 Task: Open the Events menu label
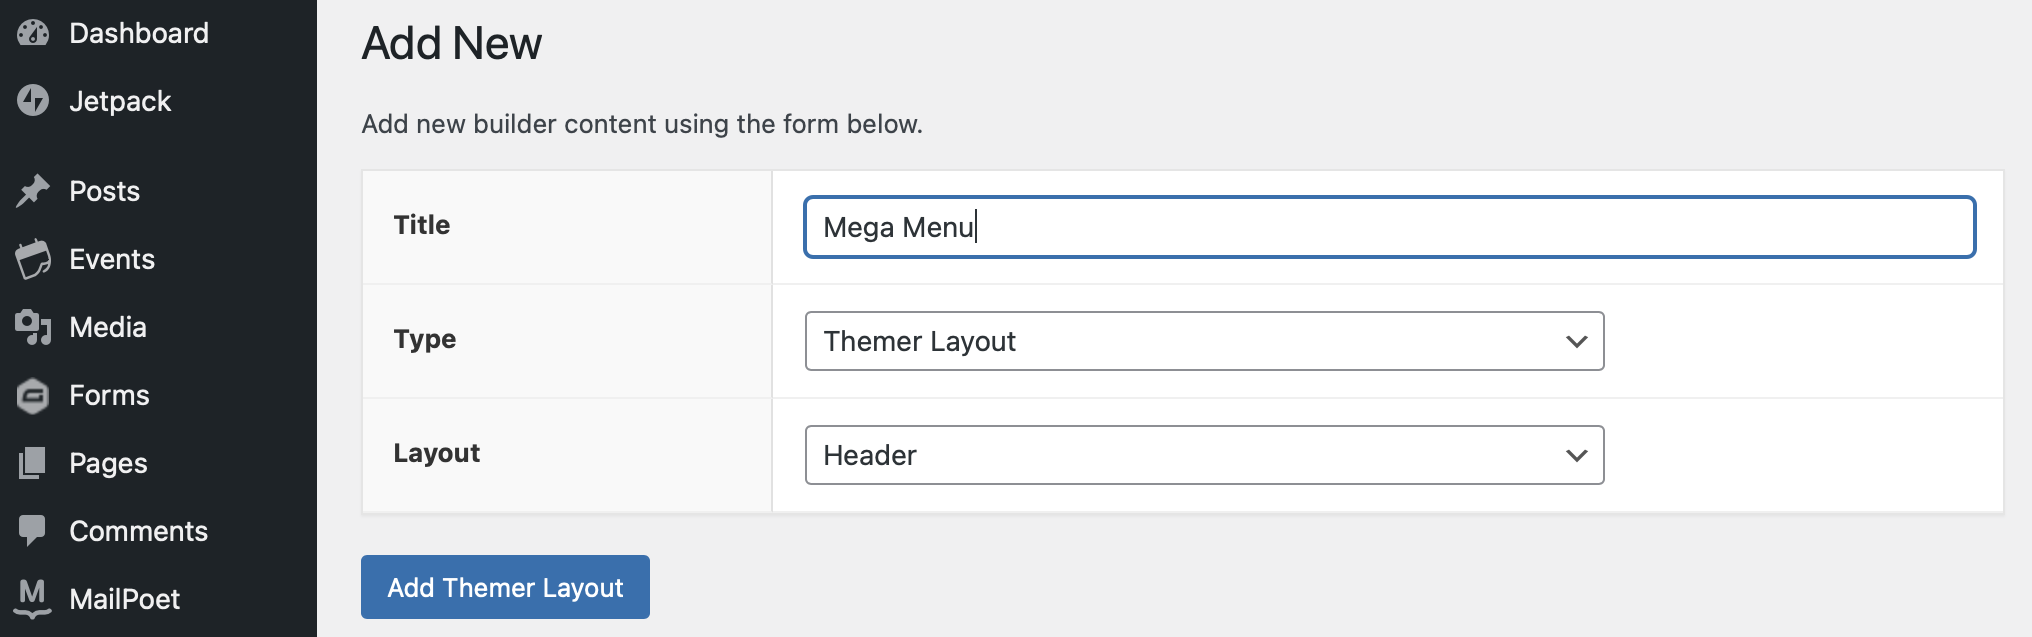(112, 259)
